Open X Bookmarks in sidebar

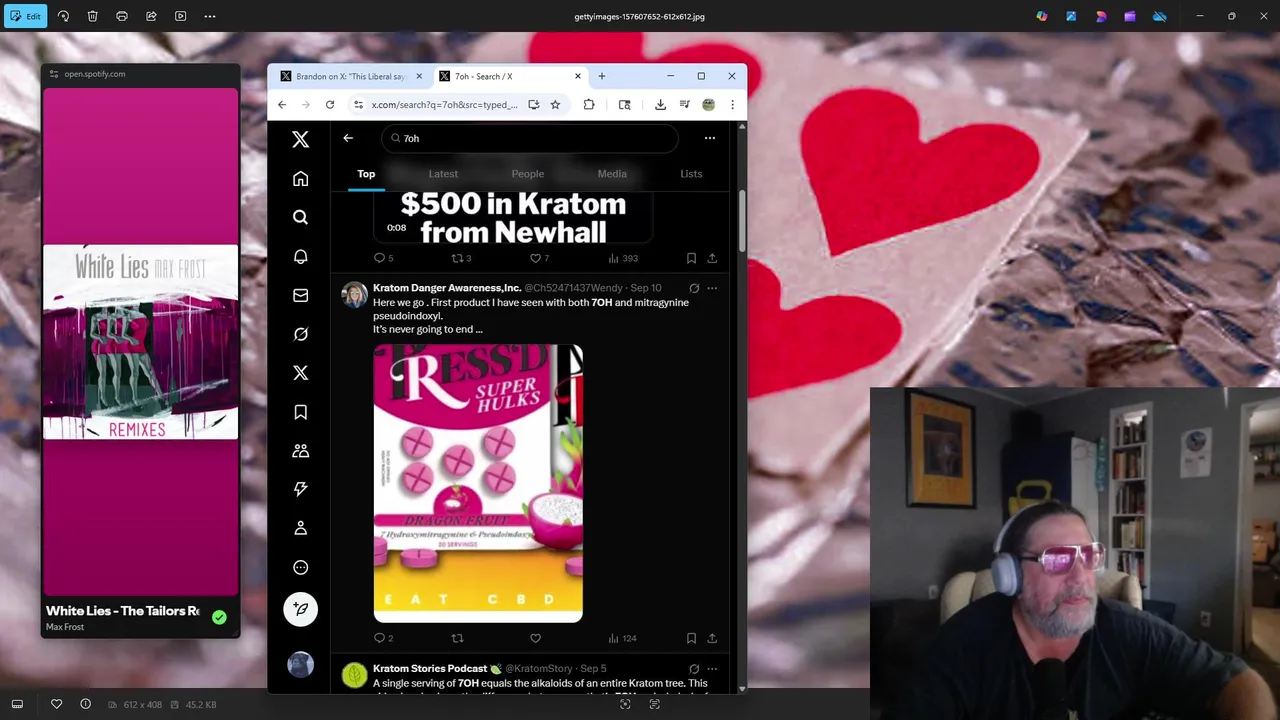(x=300, y=412)
